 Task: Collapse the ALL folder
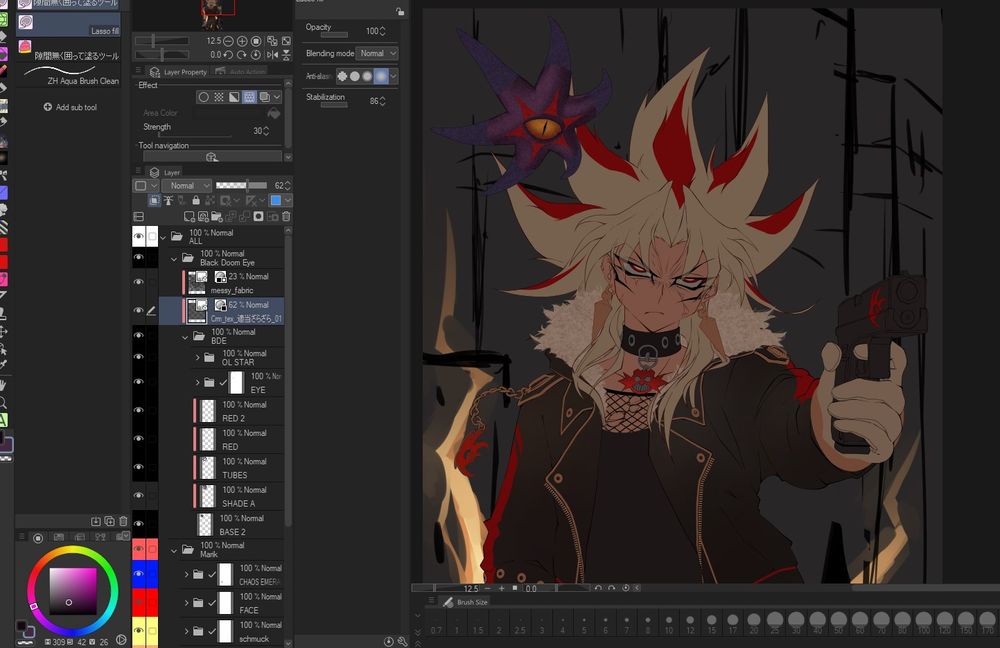pos(163,237)
